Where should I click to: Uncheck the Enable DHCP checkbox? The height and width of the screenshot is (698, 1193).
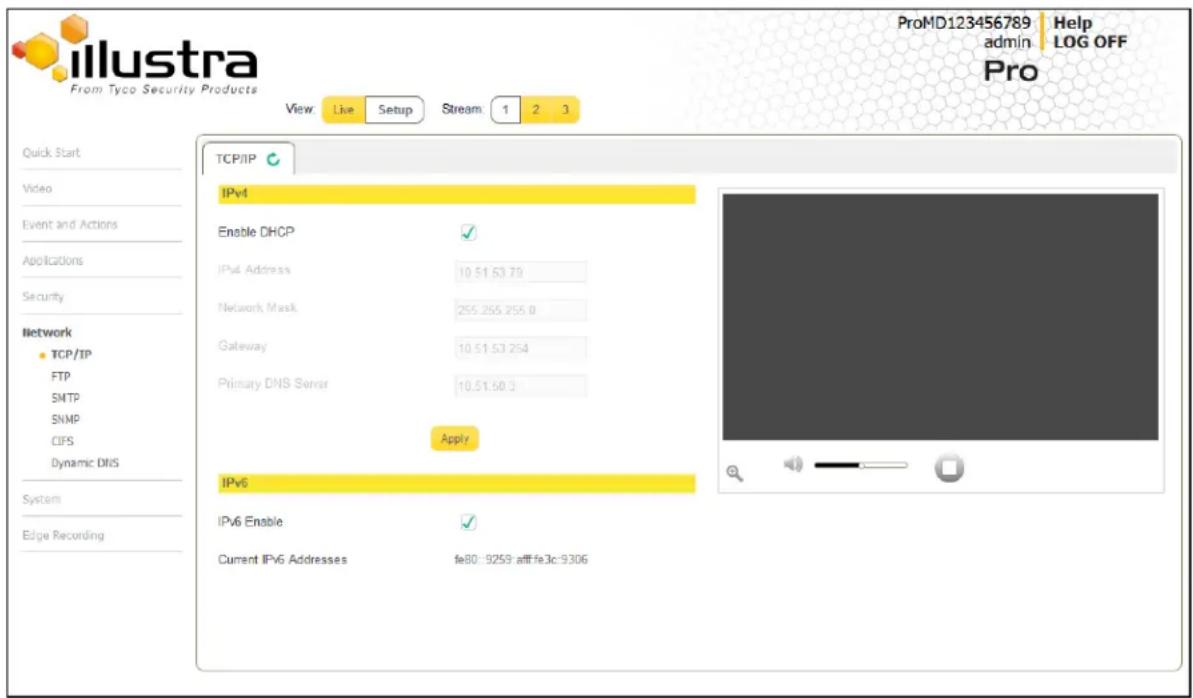click(x=469, y=233)
